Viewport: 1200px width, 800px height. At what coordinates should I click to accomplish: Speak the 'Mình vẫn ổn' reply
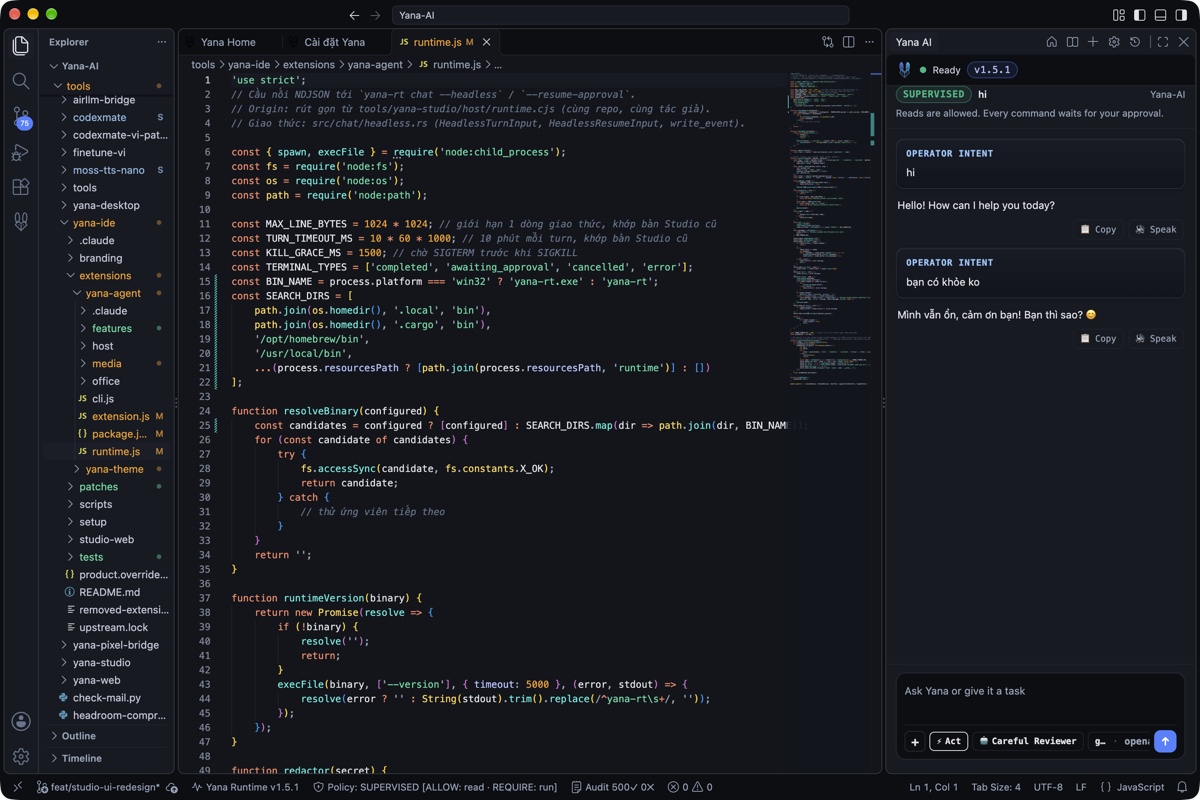pyautogui.click(x=1155, y=338)
